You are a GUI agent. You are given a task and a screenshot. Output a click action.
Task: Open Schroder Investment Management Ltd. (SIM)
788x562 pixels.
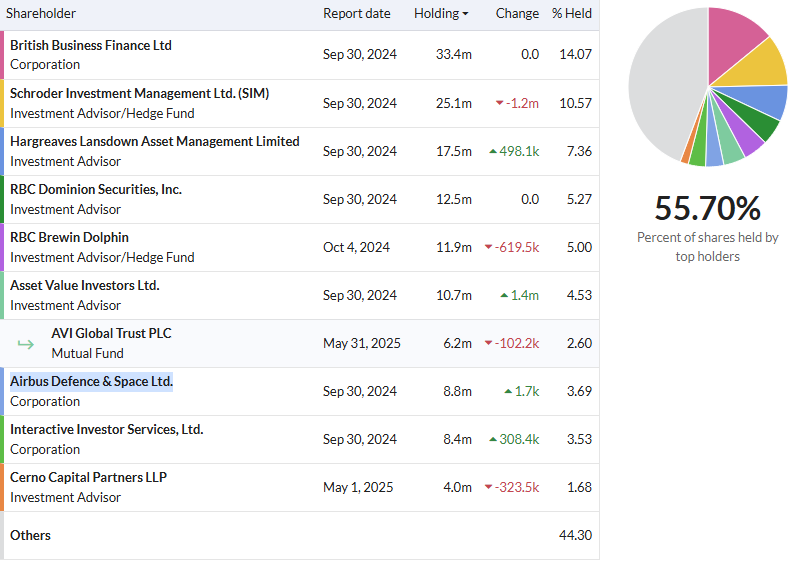(x=139, y=94)
